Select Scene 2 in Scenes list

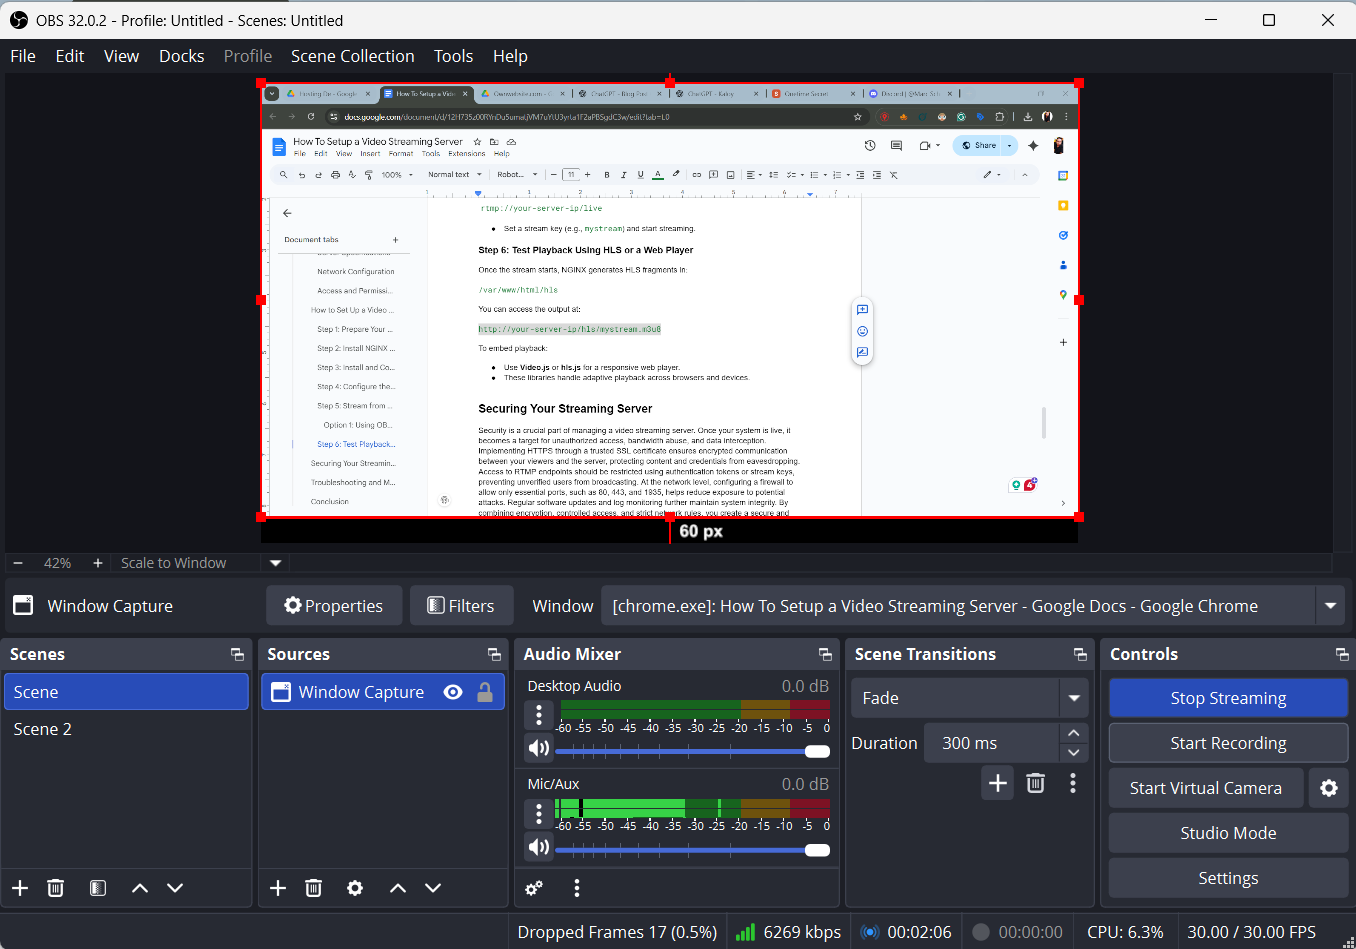43,729
